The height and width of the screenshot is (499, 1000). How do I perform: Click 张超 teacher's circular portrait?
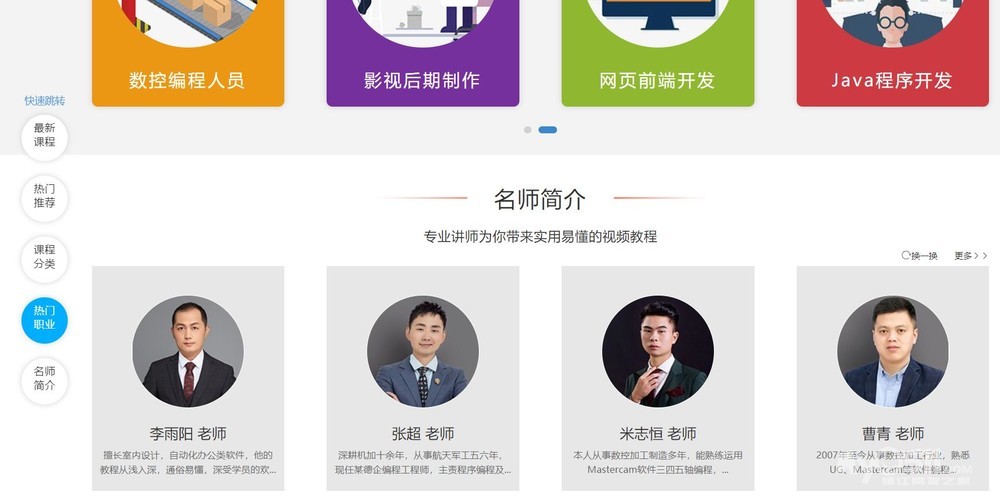pyautogui.click(x=423, y=351)
